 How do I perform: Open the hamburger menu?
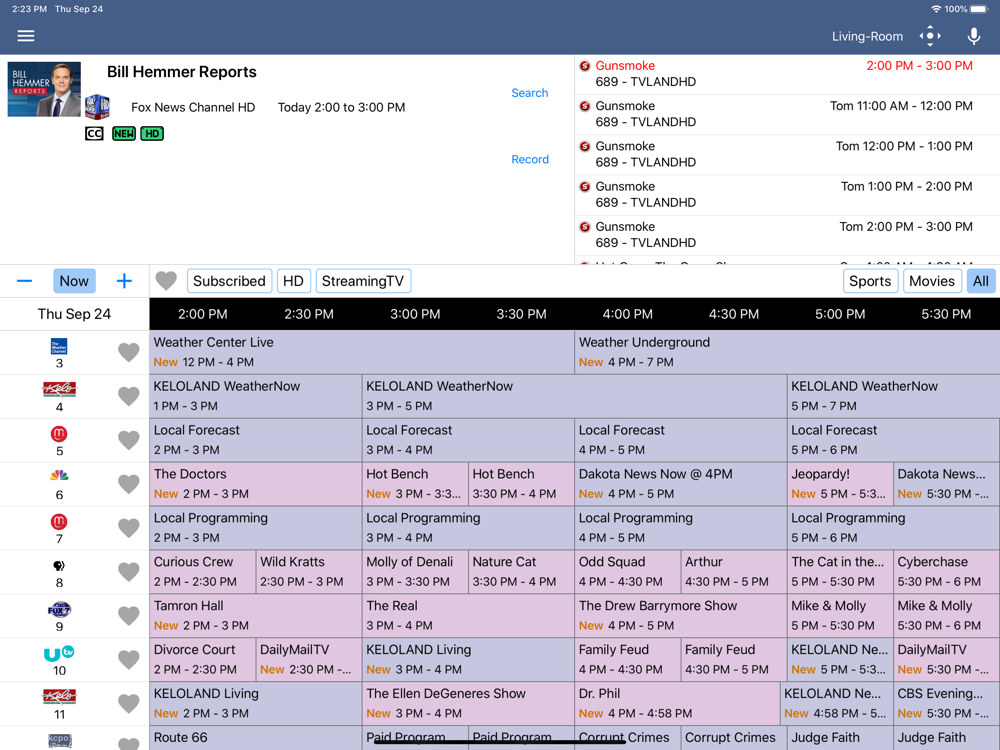(26, 36)
